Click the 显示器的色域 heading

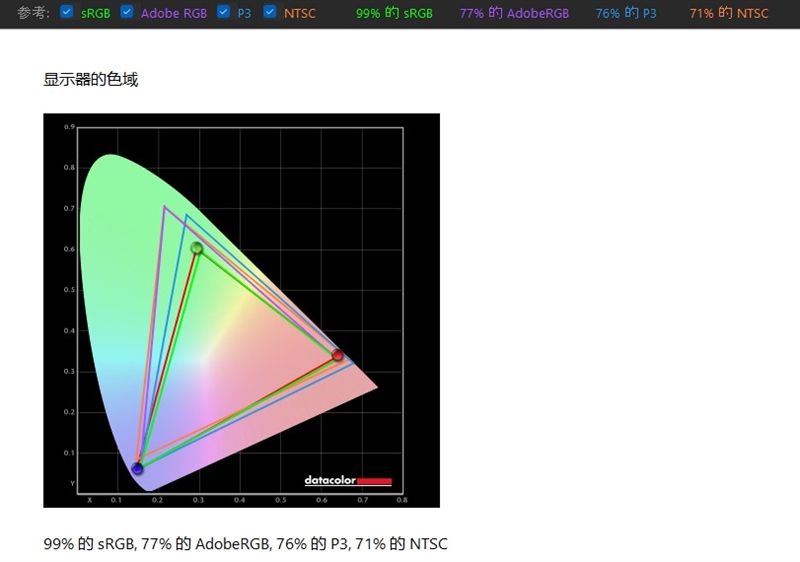coord(91,80)
